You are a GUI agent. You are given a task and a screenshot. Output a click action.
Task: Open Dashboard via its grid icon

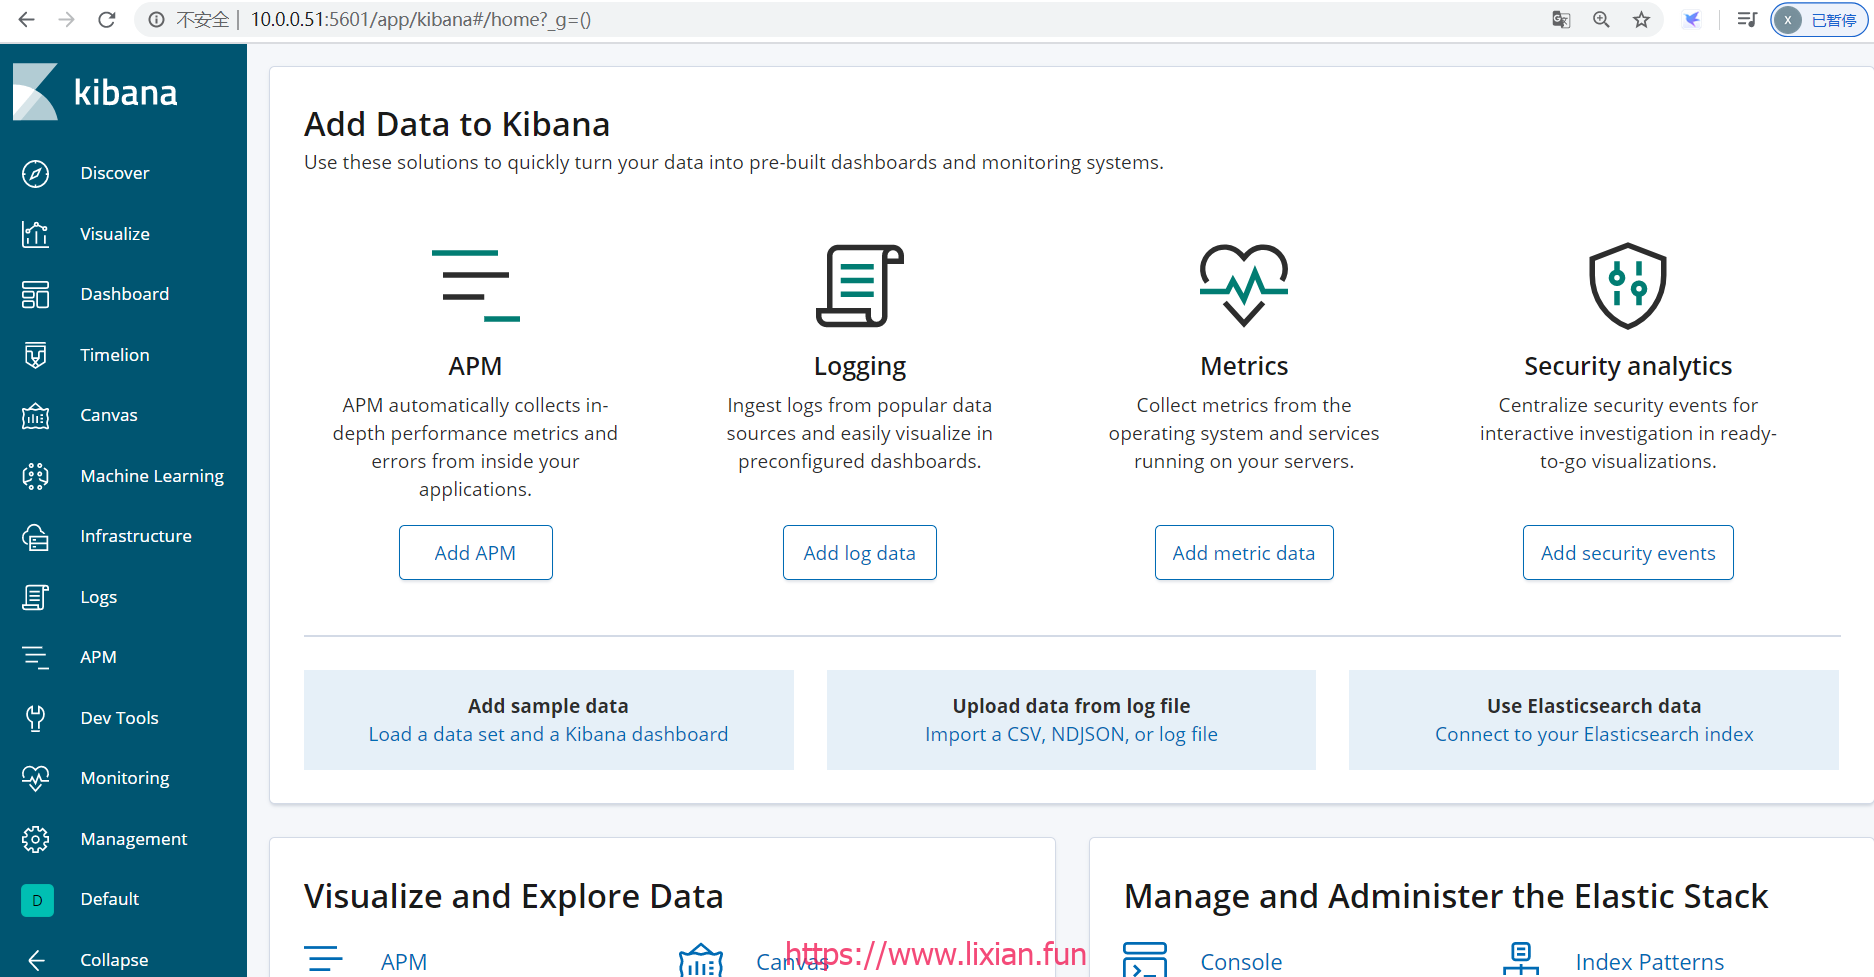35,294
